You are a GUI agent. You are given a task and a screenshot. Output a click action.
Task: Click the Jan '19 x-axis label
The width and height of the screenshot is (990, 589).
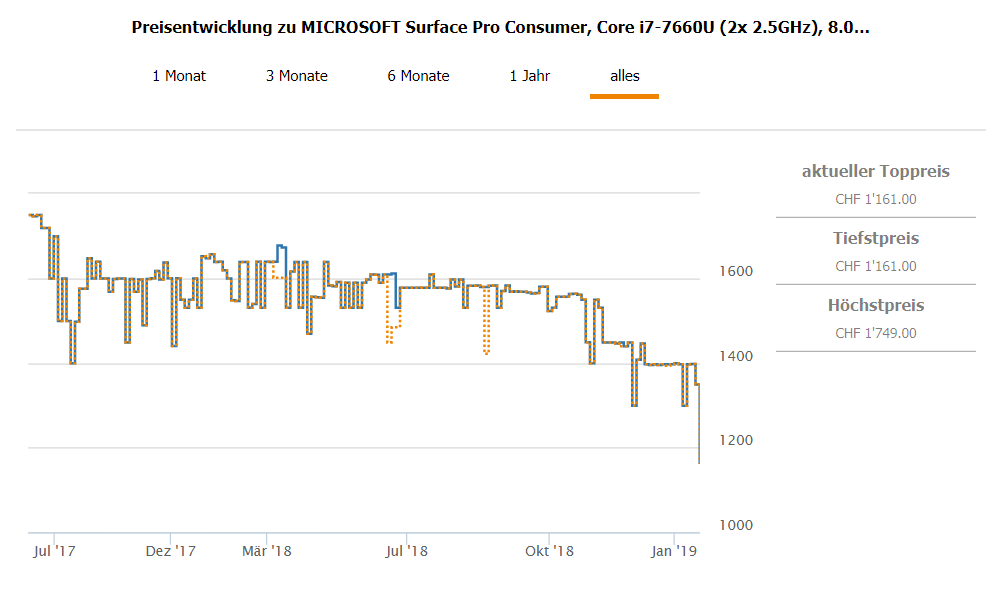(x=674, y=550)
